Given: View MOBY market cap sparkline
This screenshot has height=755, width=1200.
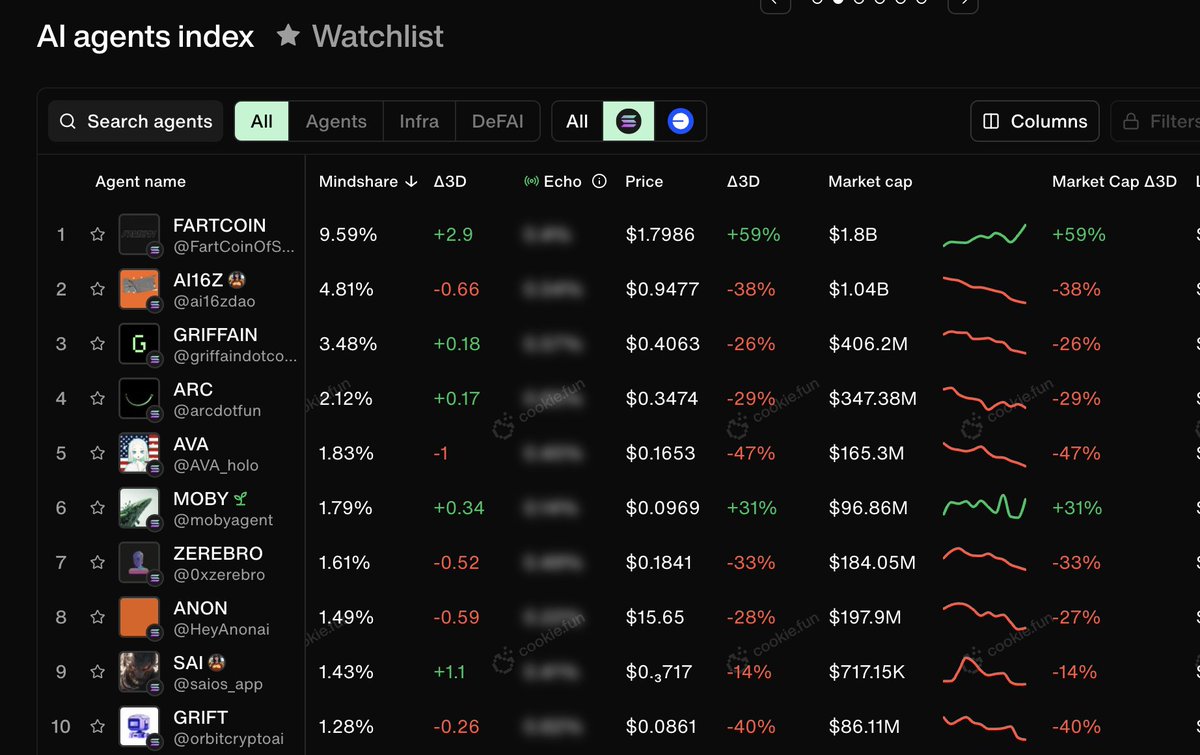Looking at the screenshot, I should (984, 508).
